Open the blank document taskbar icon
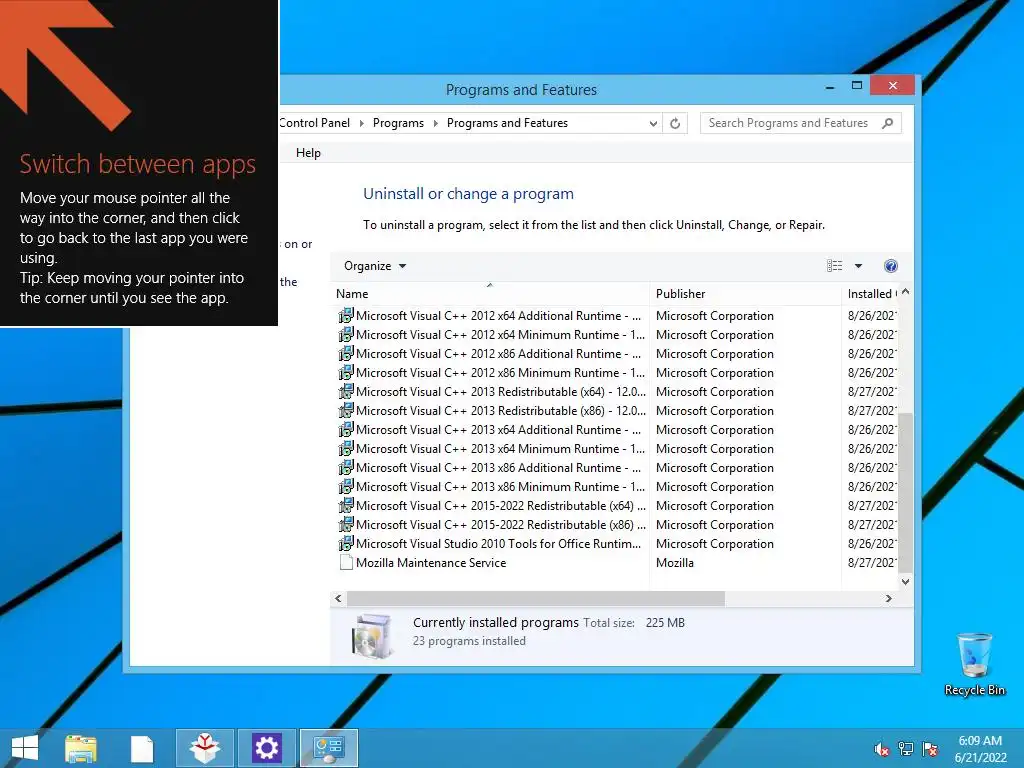 click(x=142, y=749)
